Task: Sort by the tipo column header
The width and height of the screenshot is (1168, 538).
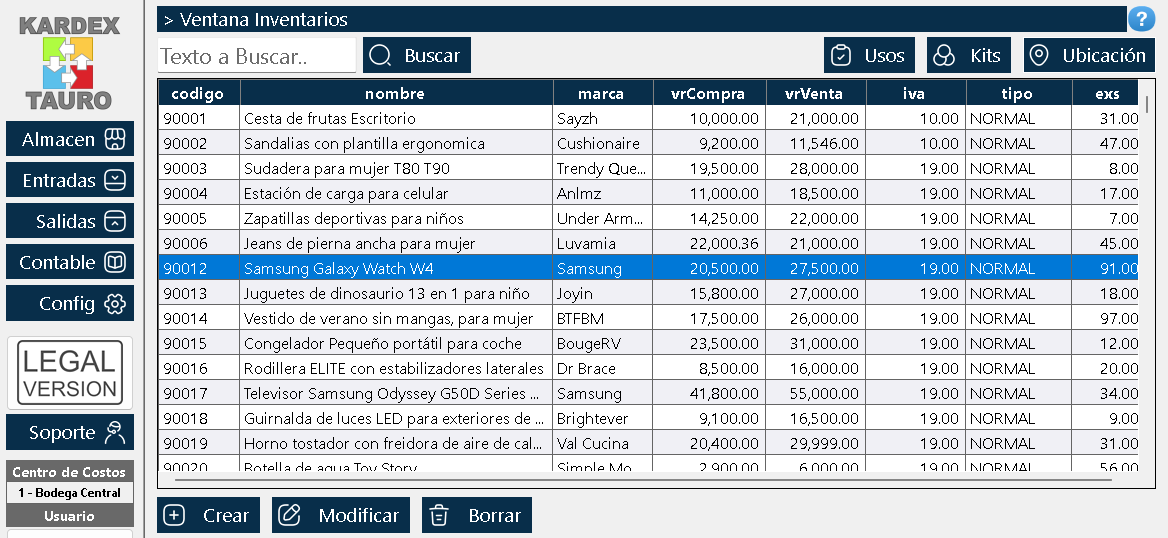Action: point(1018,93)
